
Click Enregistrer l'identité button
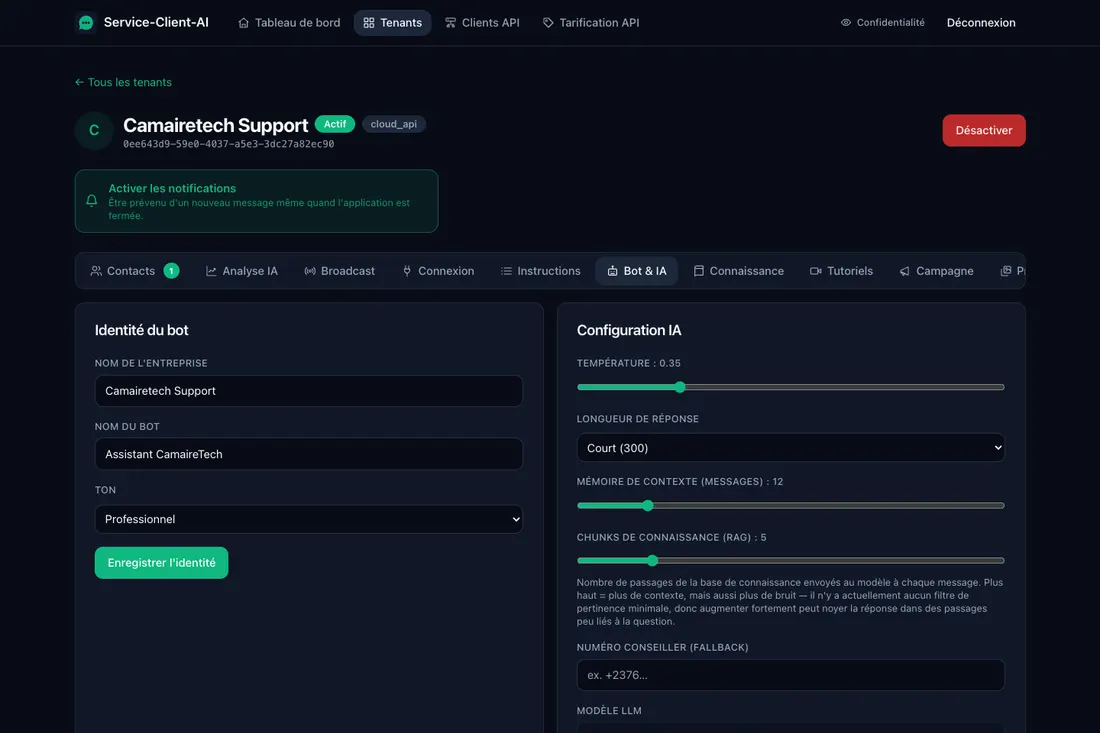point(161,563)
